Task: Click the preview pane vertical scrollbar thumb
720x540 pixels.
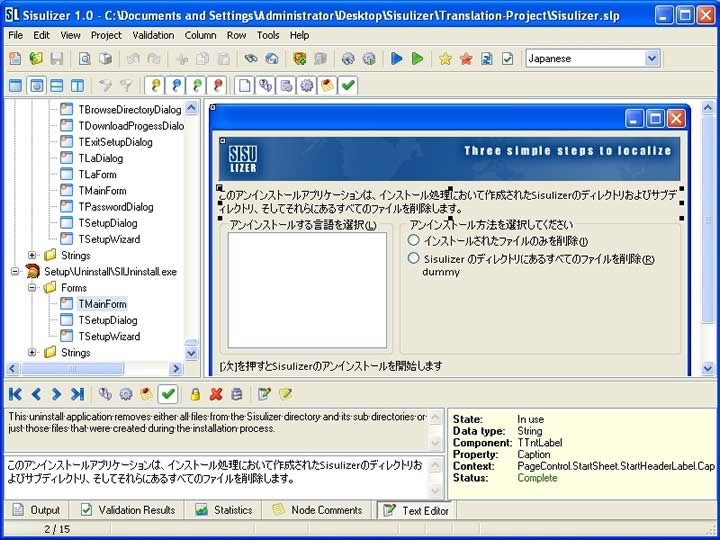Action: [x=708, y=218]
